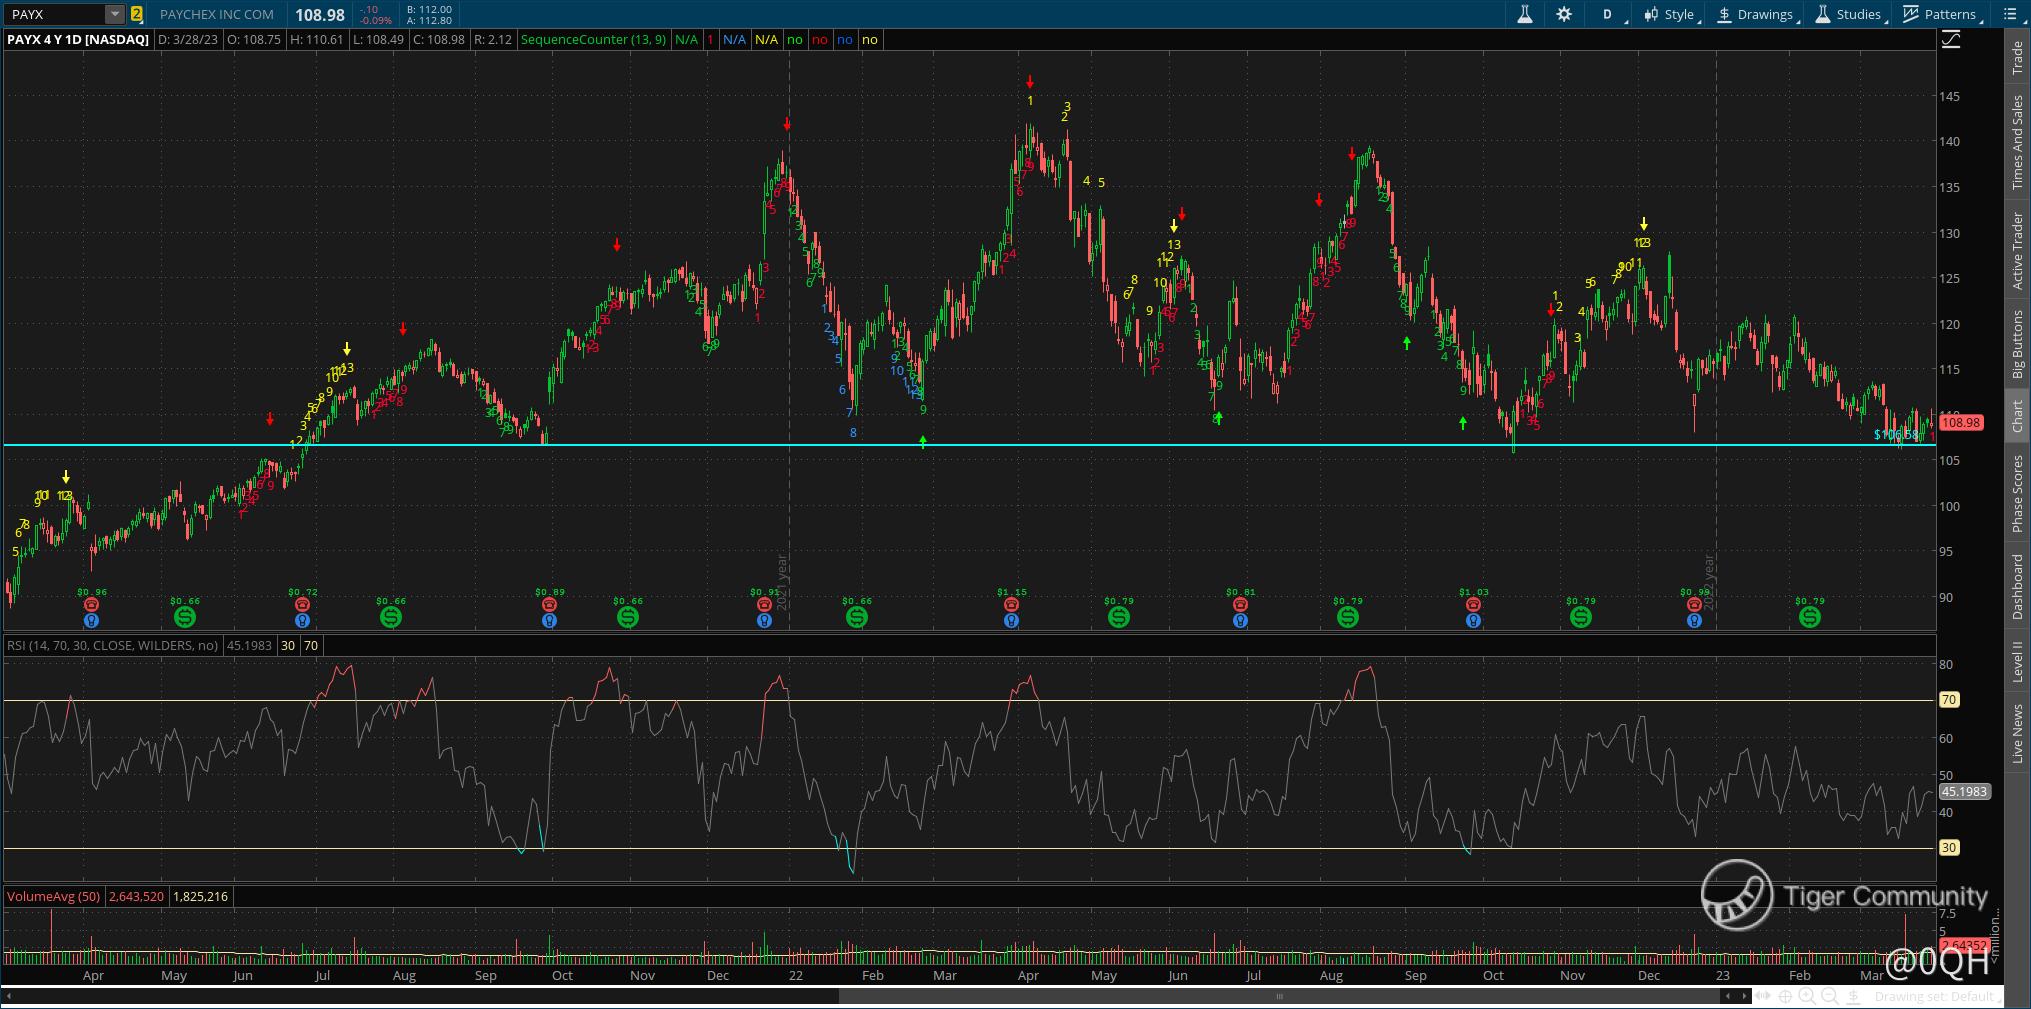Click the zoom out magnifier icon
This screenshot has width=2031, height=1009.
[x=1830, y=996]
